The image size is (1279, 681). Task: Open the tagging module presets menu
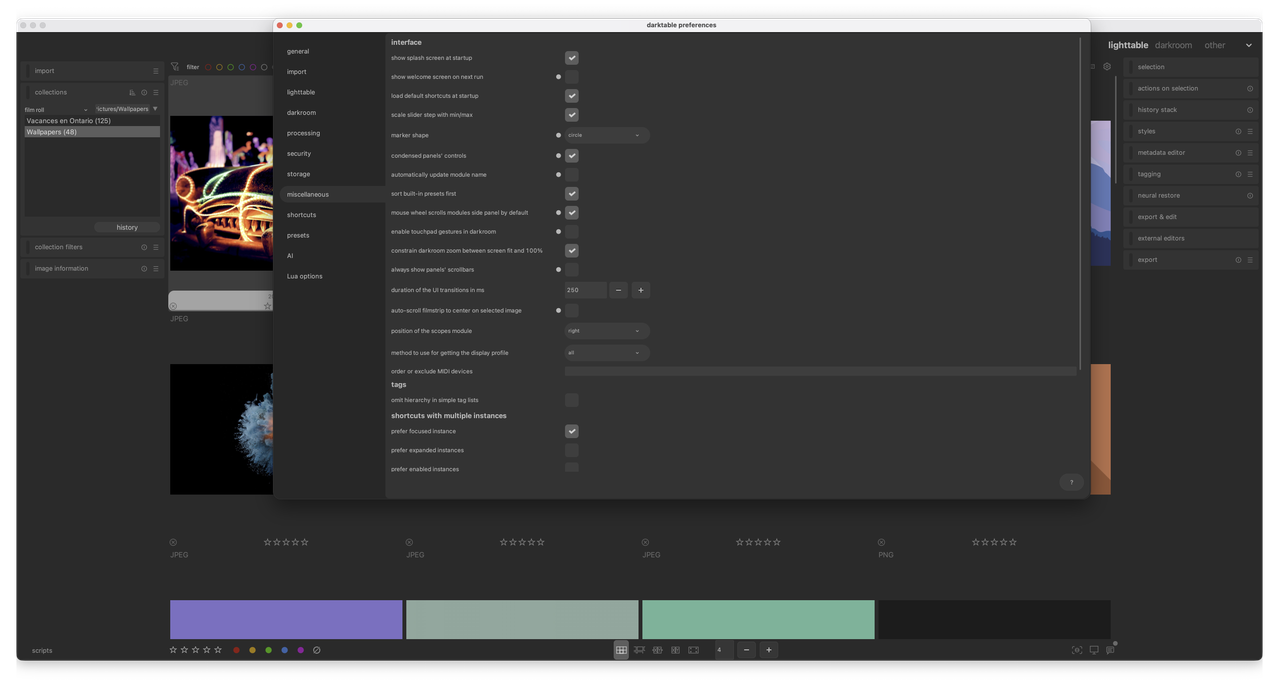tap(1250, 174)
